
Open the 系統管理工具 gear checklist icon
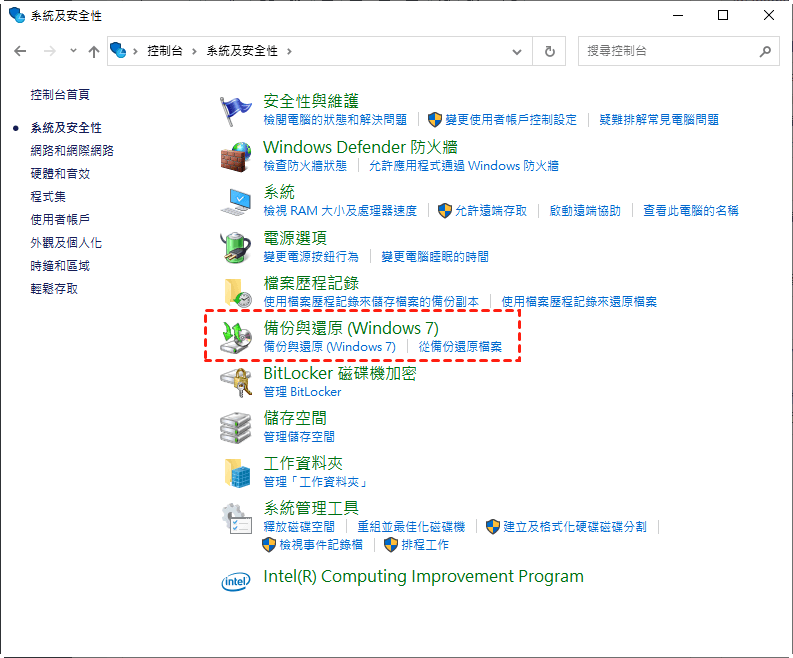point(237,518)
